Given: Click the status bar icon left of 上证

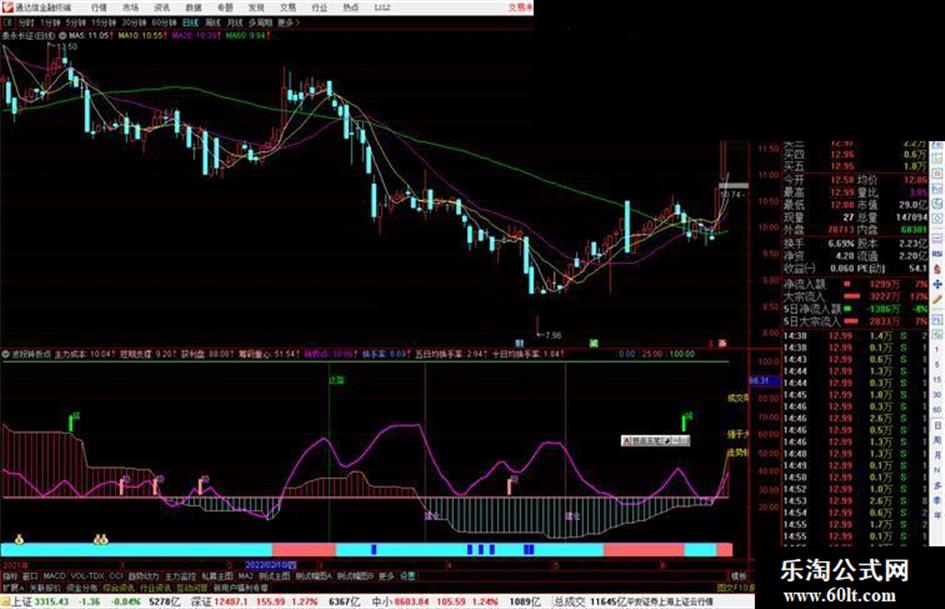Looking at the screenshot, I should (5, 602).
